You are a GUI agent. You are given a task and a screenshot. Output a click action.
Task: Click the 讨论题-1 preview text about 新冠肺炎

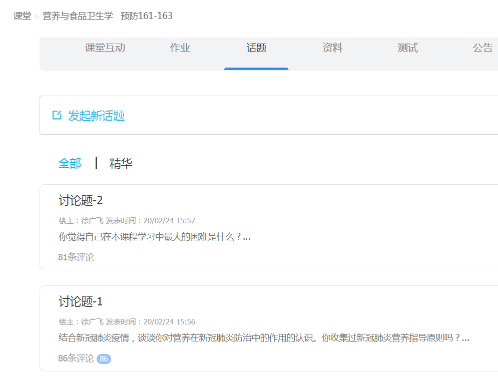pos(264,338)
